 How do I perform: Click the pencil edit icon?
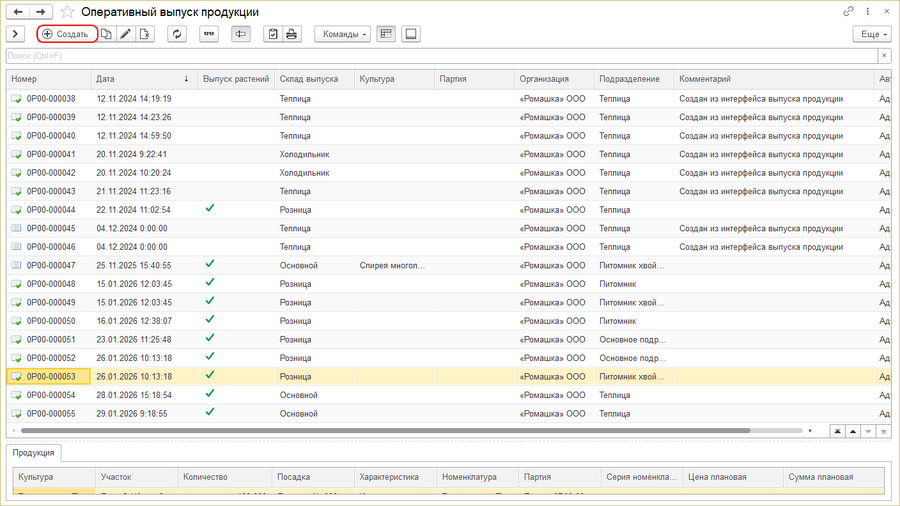pyautogui.click(x=125, y=34)
